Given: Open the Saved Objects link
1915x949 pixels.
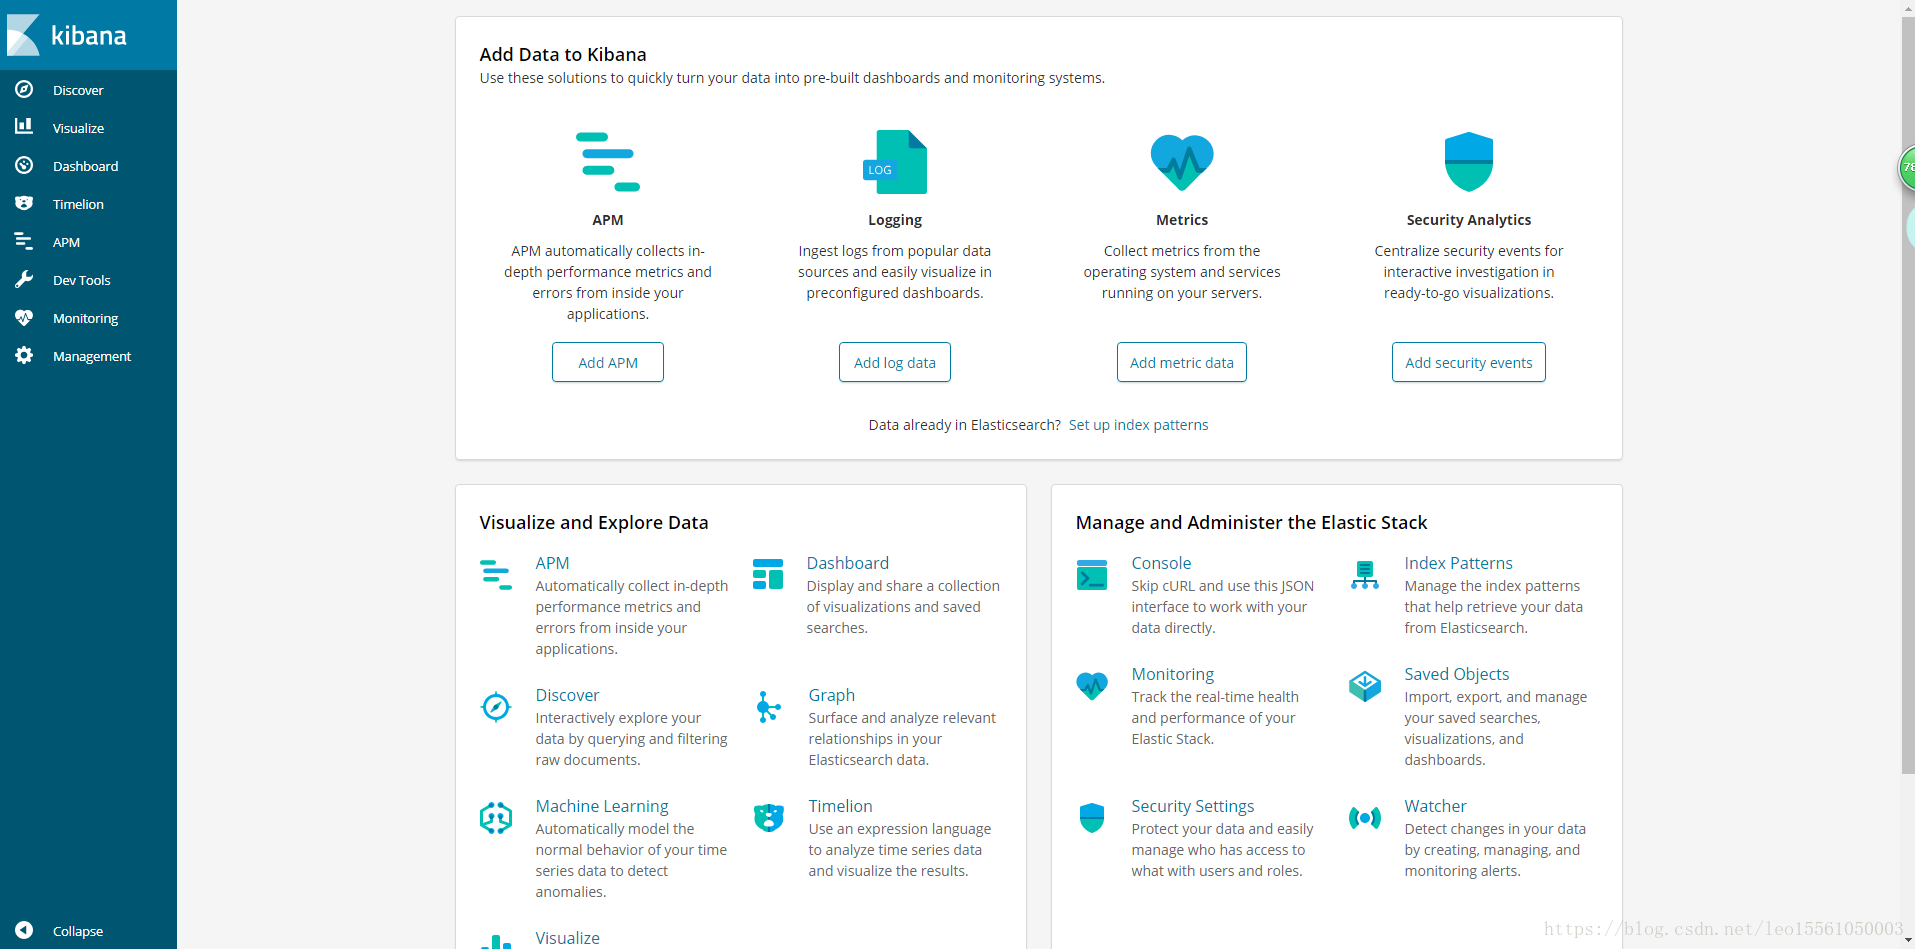Looking at the screenshot, I should (x=1456, y=674).
